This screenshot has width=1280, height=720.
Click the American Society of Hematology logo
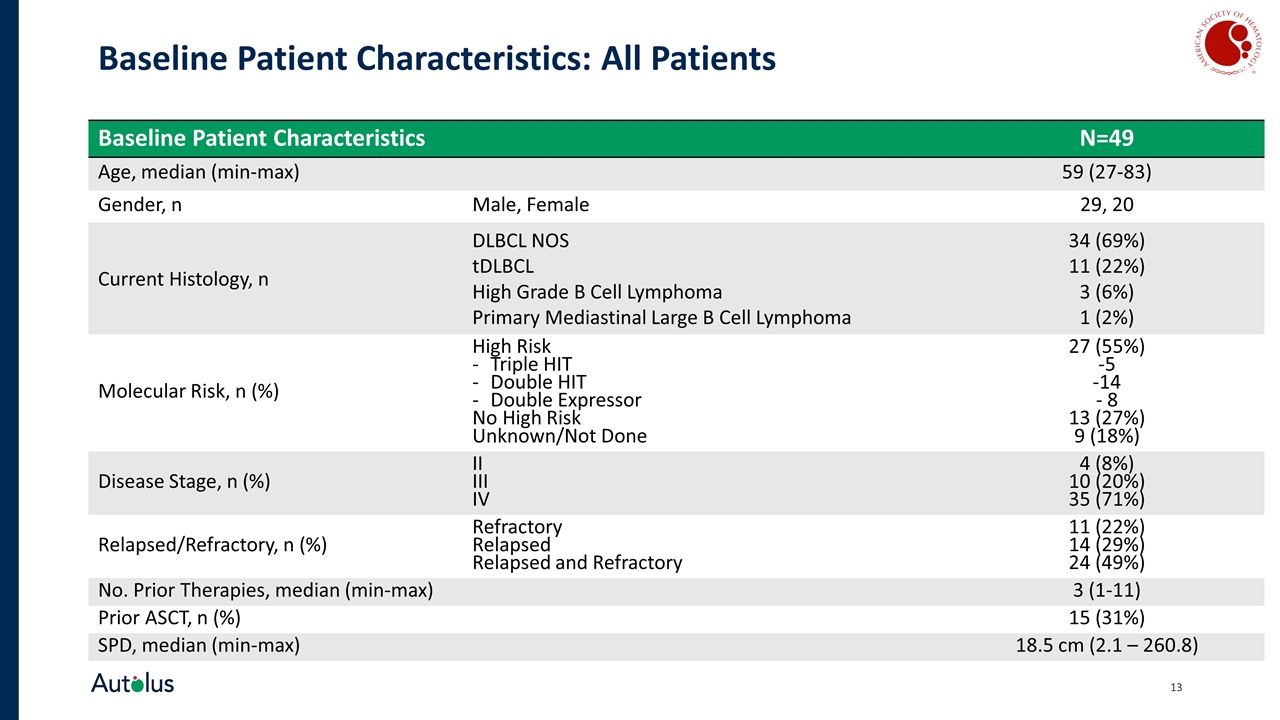[x=1226, y=47]
